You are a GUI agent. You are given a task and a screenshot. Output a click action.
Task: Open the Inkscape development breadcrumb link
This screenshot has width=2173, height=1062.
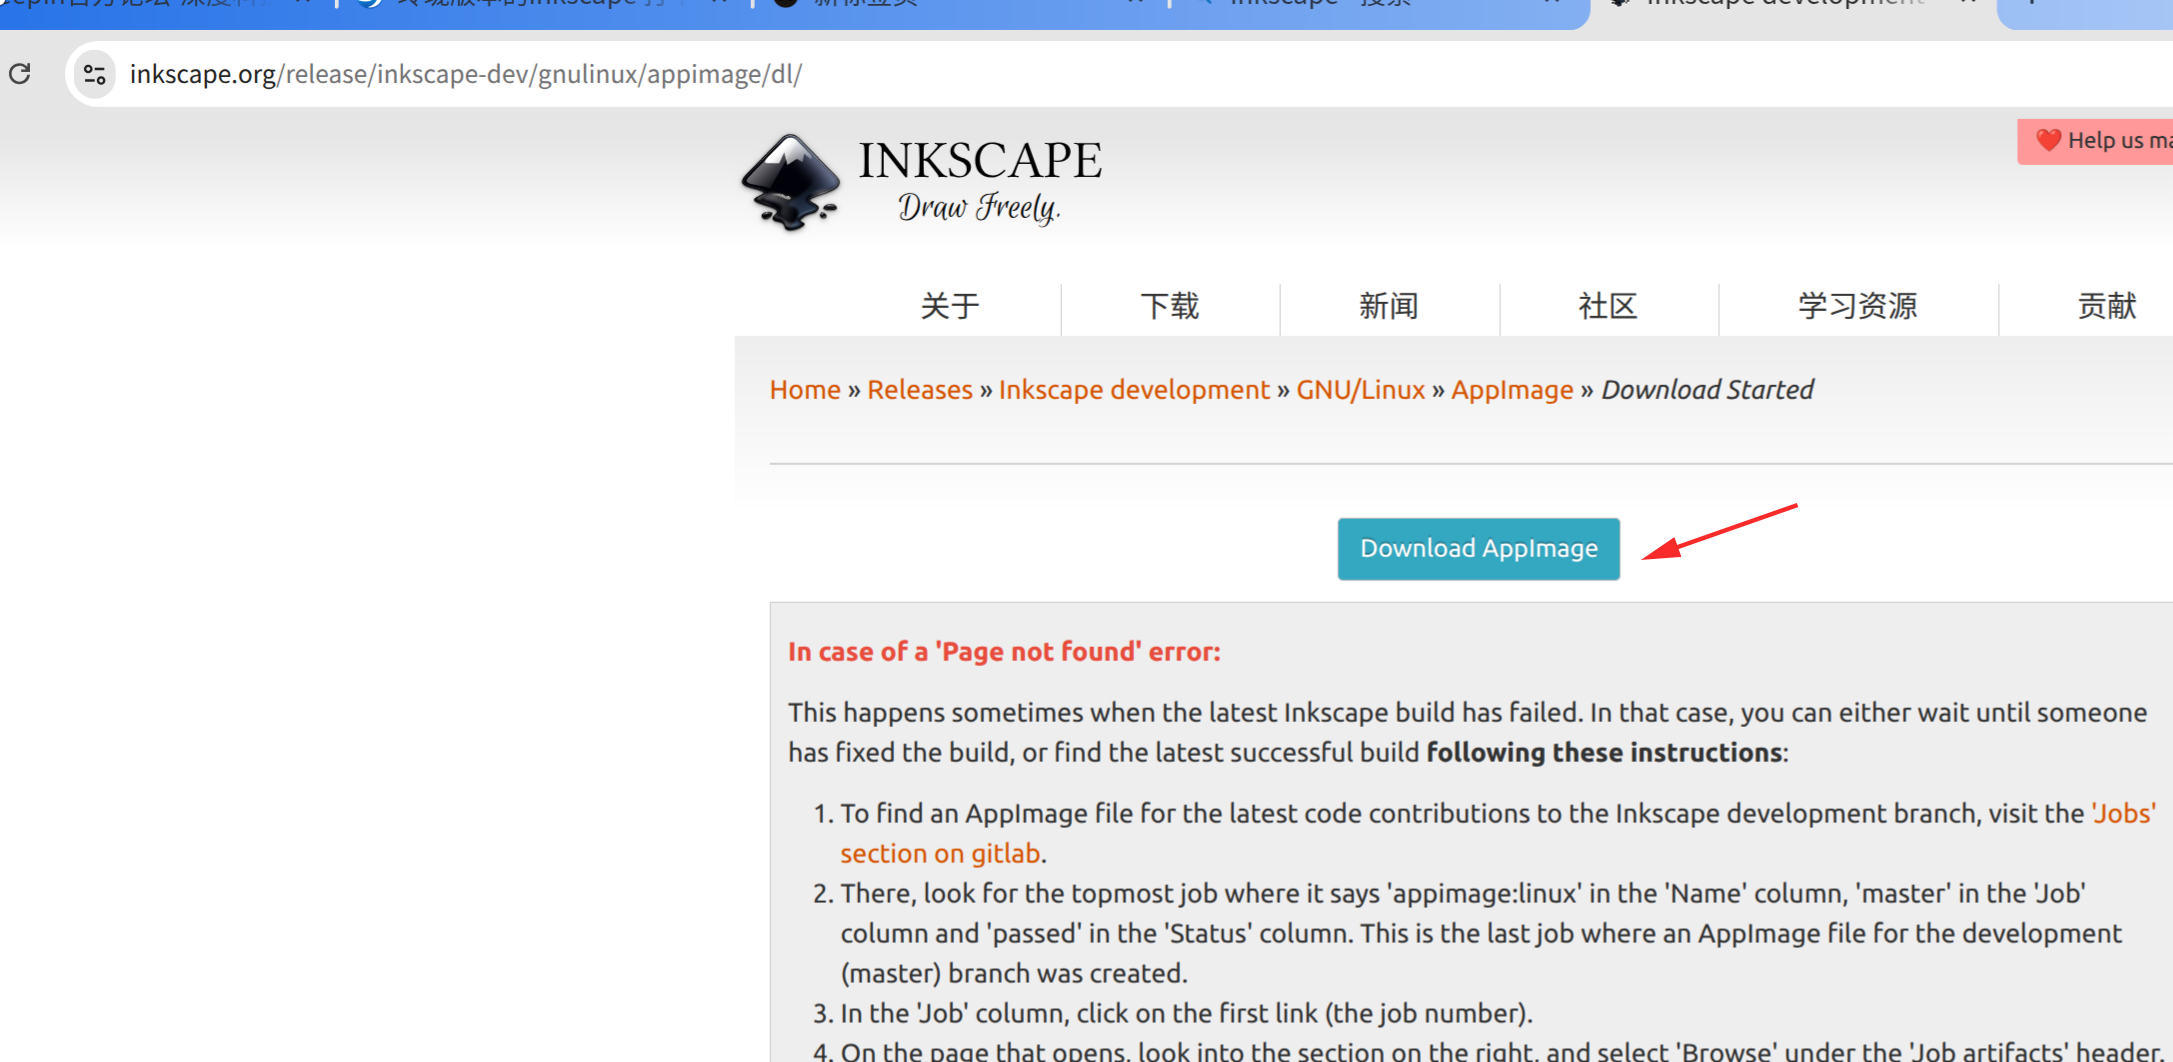(1134, 390)
